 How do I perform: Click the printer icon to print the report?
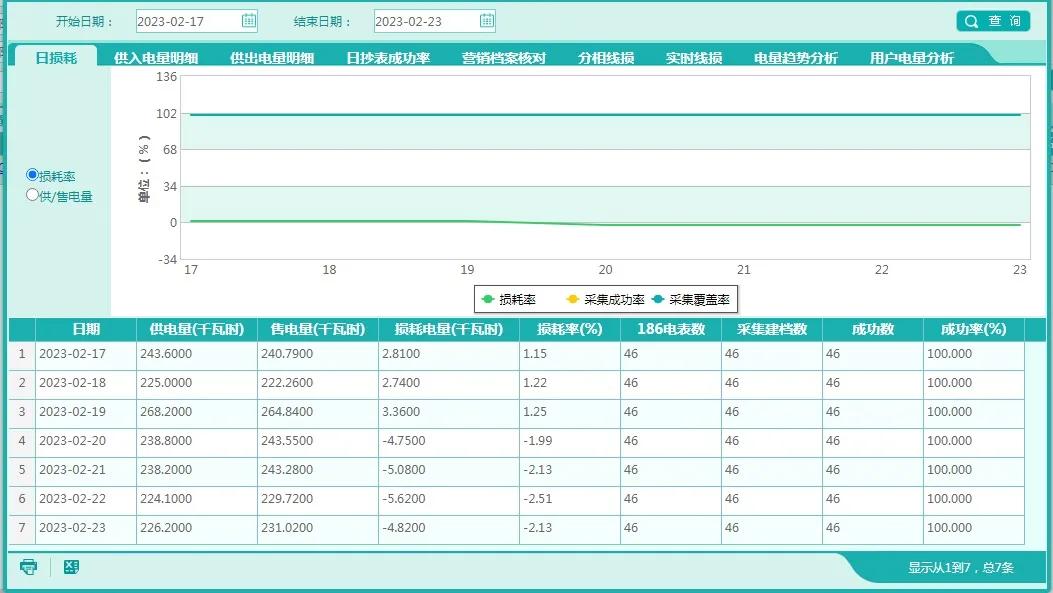29,567
